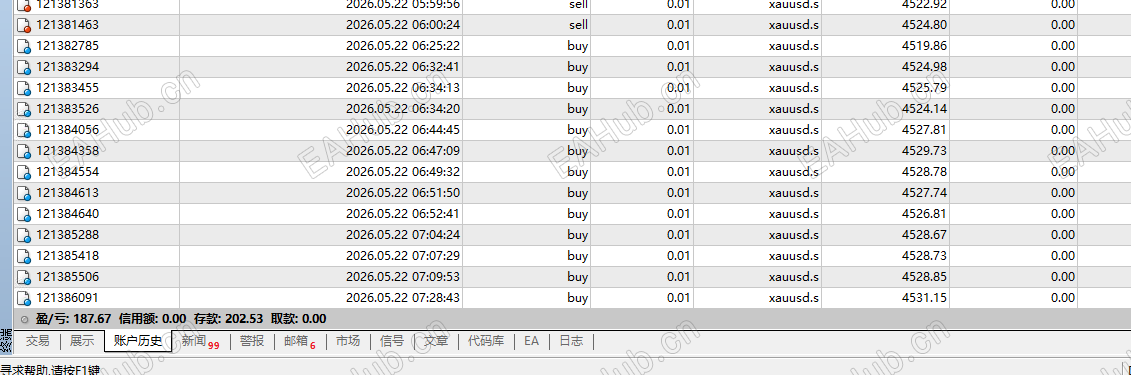Click the order icon for ticket 121384613
1131x375 pixels.
[x=24, y=193]
